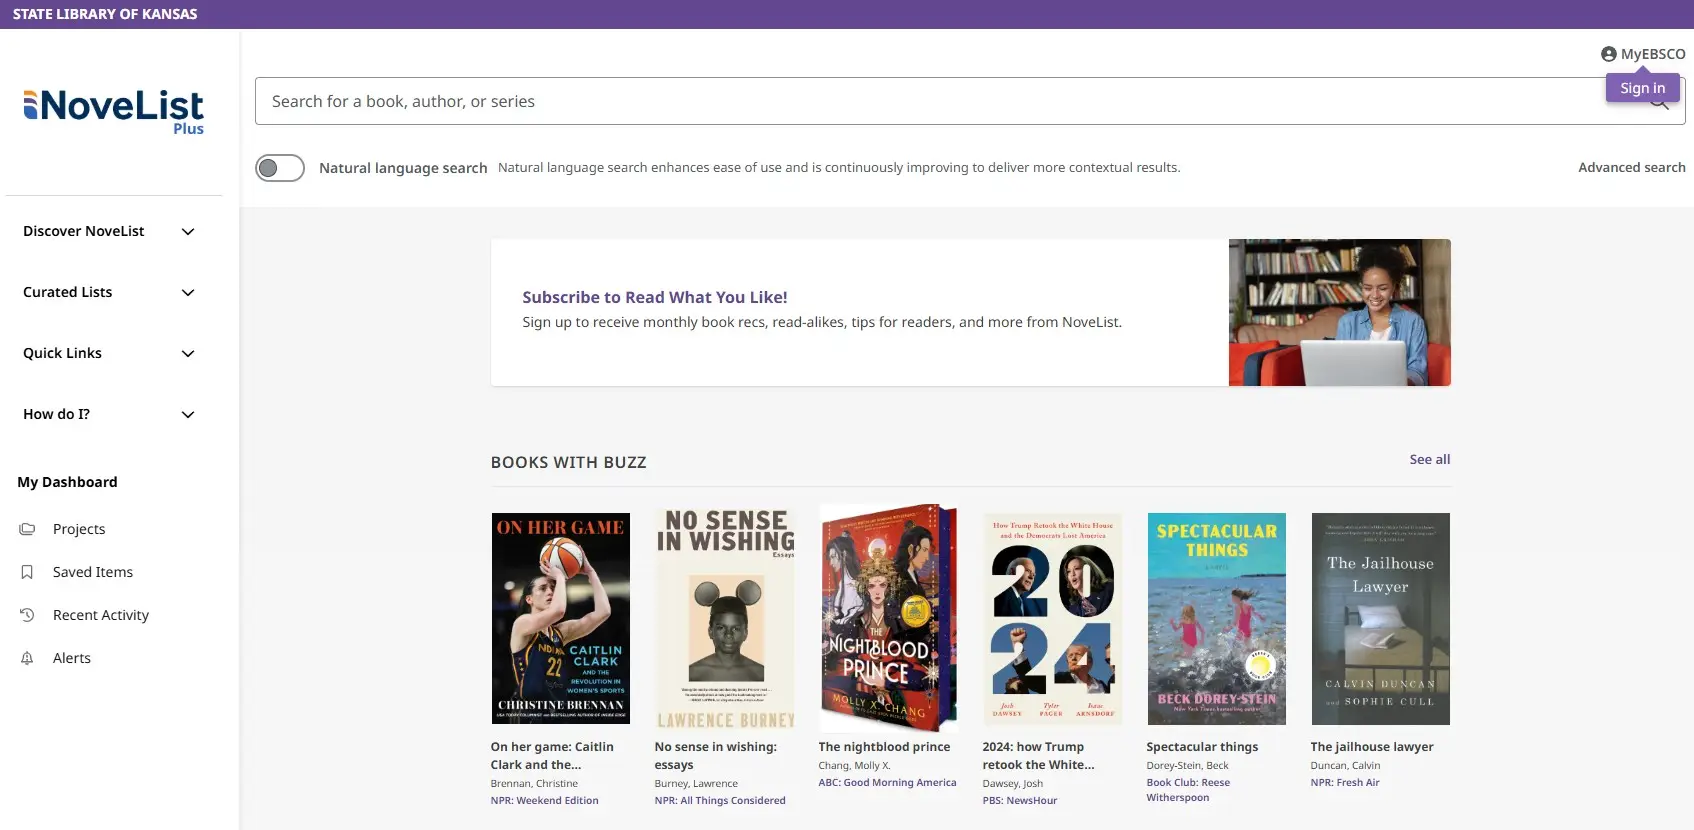Click the My Dashboard heading
The width and height of the screenshot is (1694, 830).
click(67, 482)
